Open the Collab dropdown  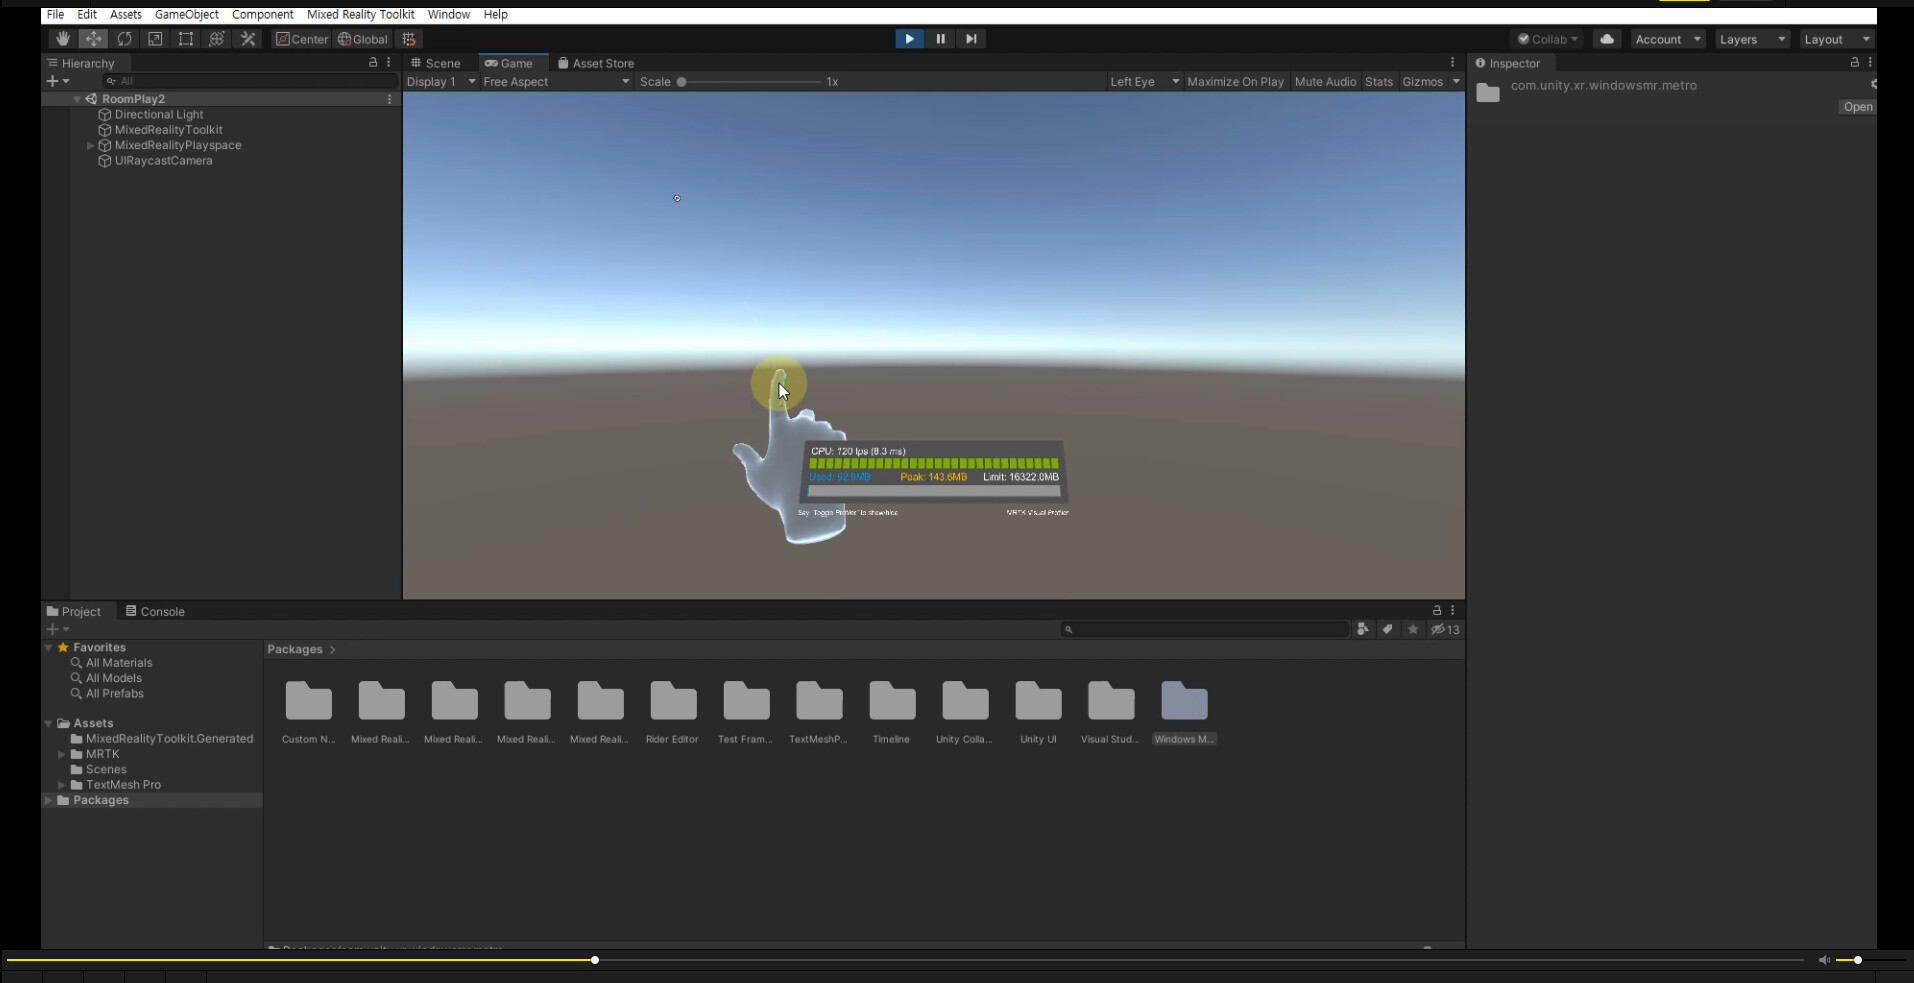tap(1548, 39)
